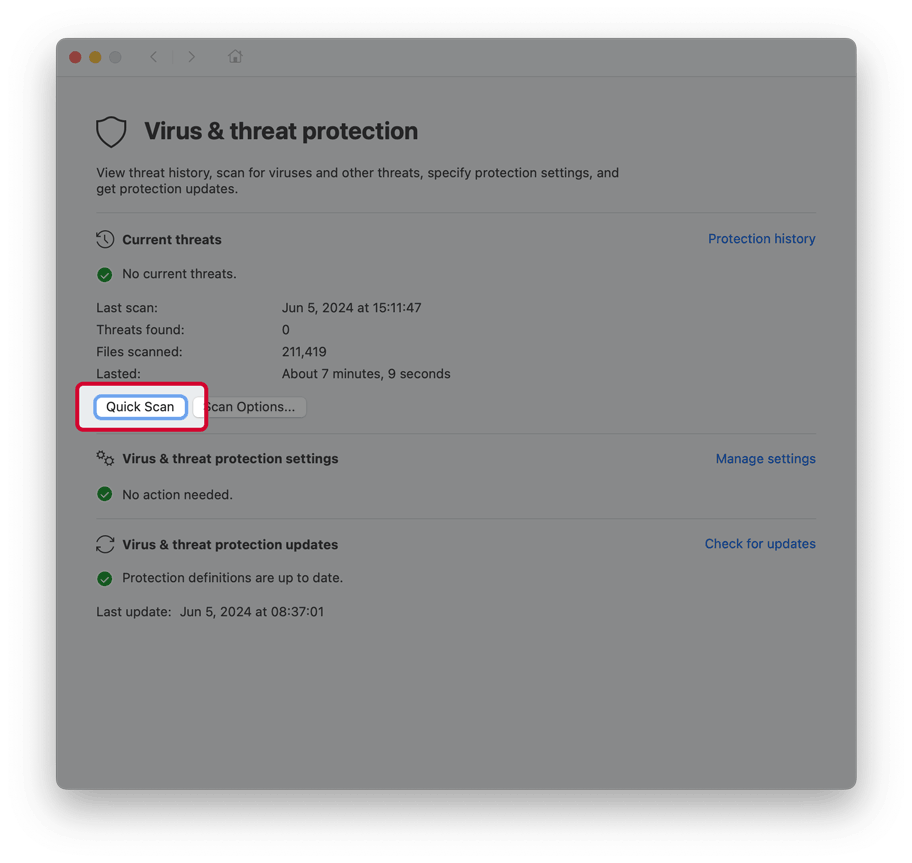
Task: Click the refresh arrows icon for protection updates
Action: [105, 544]
